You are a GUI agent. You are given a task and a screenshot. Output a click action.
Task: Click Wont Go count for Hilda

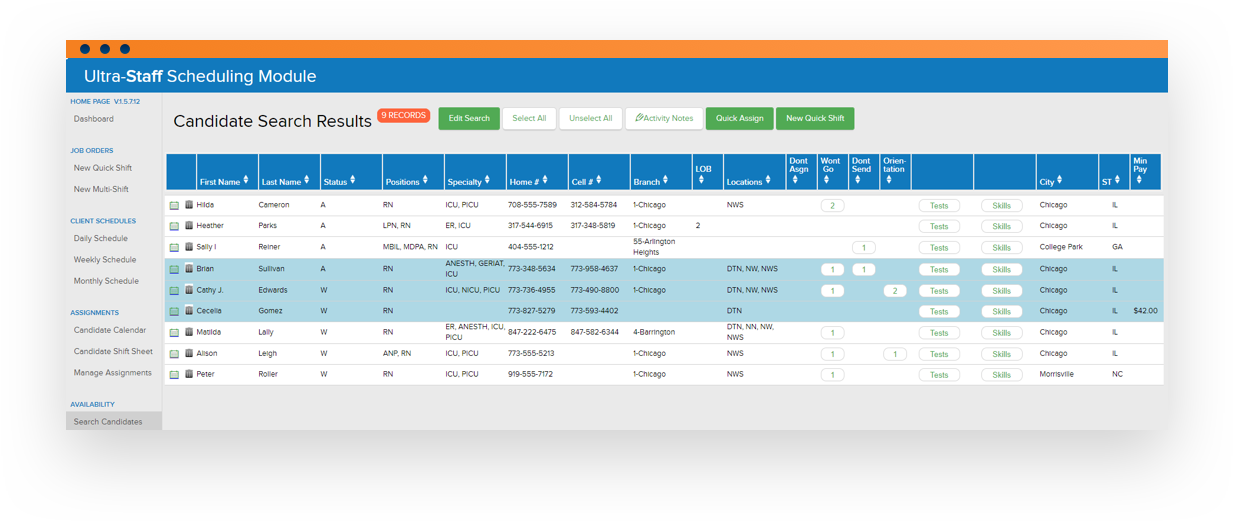(x=832, y=205)
